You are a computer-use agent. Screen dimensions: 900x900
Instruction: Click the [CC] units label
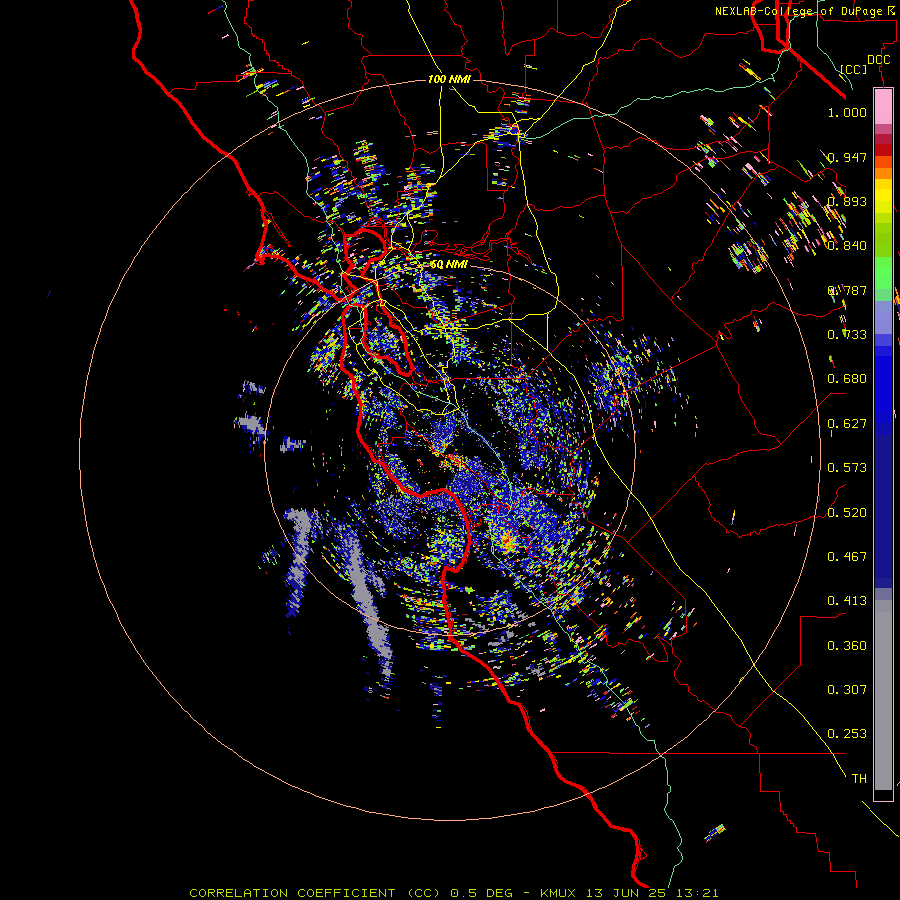click(x=854, y=69)
